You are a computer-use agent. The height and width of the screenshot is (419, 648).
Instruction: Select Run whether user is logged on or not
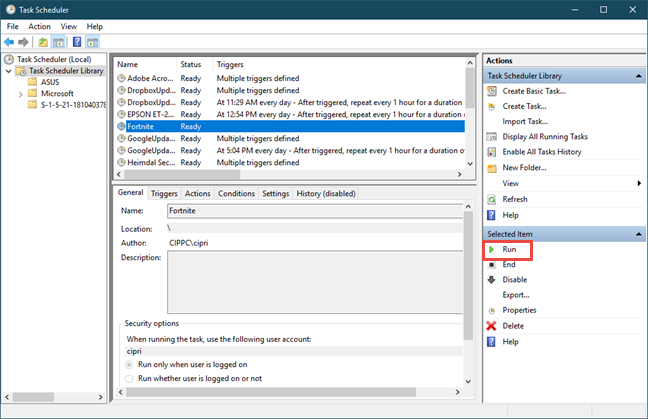129,379
